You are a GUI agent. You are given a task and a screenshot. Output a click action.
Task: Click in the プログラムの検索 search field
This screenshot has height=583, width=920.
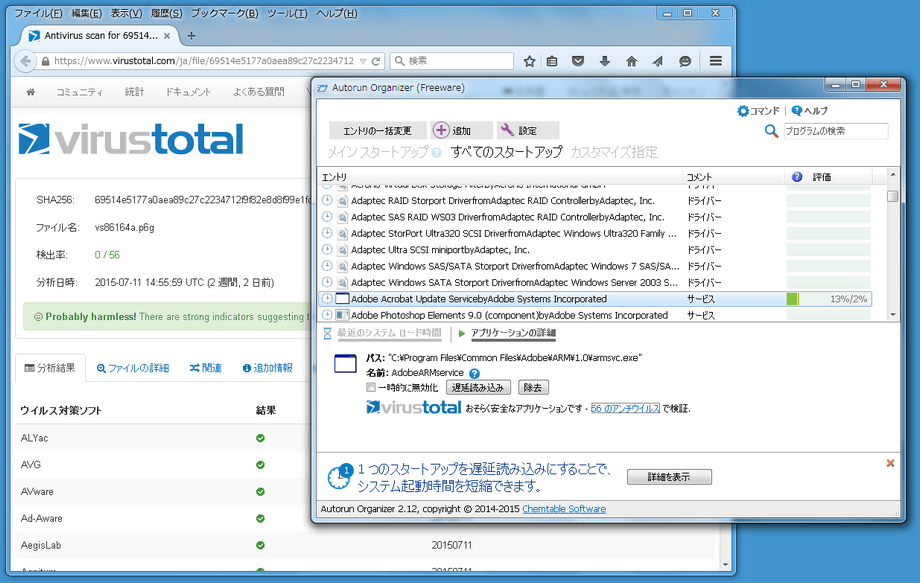tap(836, 131)
